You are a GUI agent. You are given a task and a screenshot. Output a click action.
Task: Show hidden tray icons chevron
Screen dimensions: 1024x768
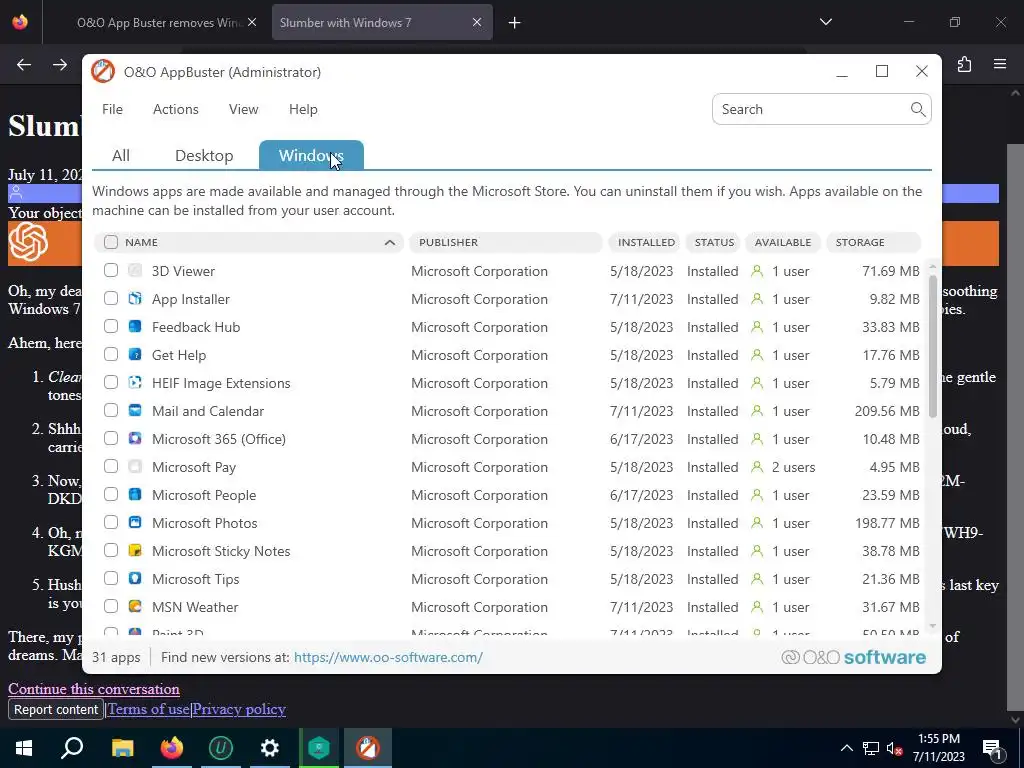tap(846, 748)
